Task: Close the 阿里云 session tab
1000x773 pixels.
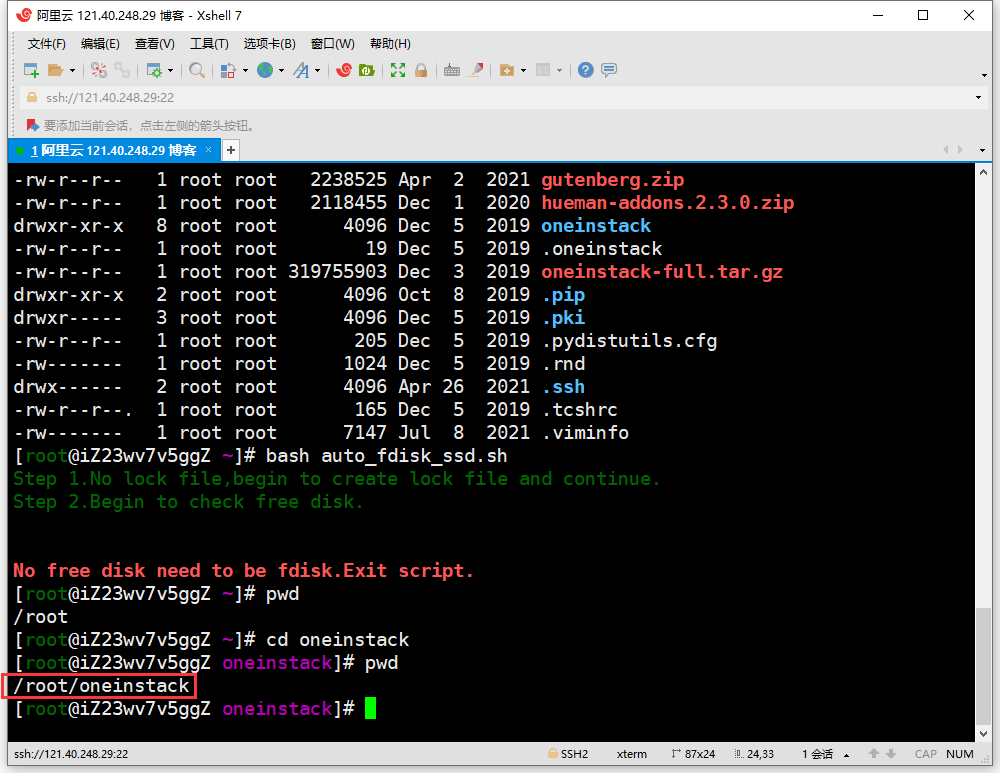Action: click(x=208, y=150)
